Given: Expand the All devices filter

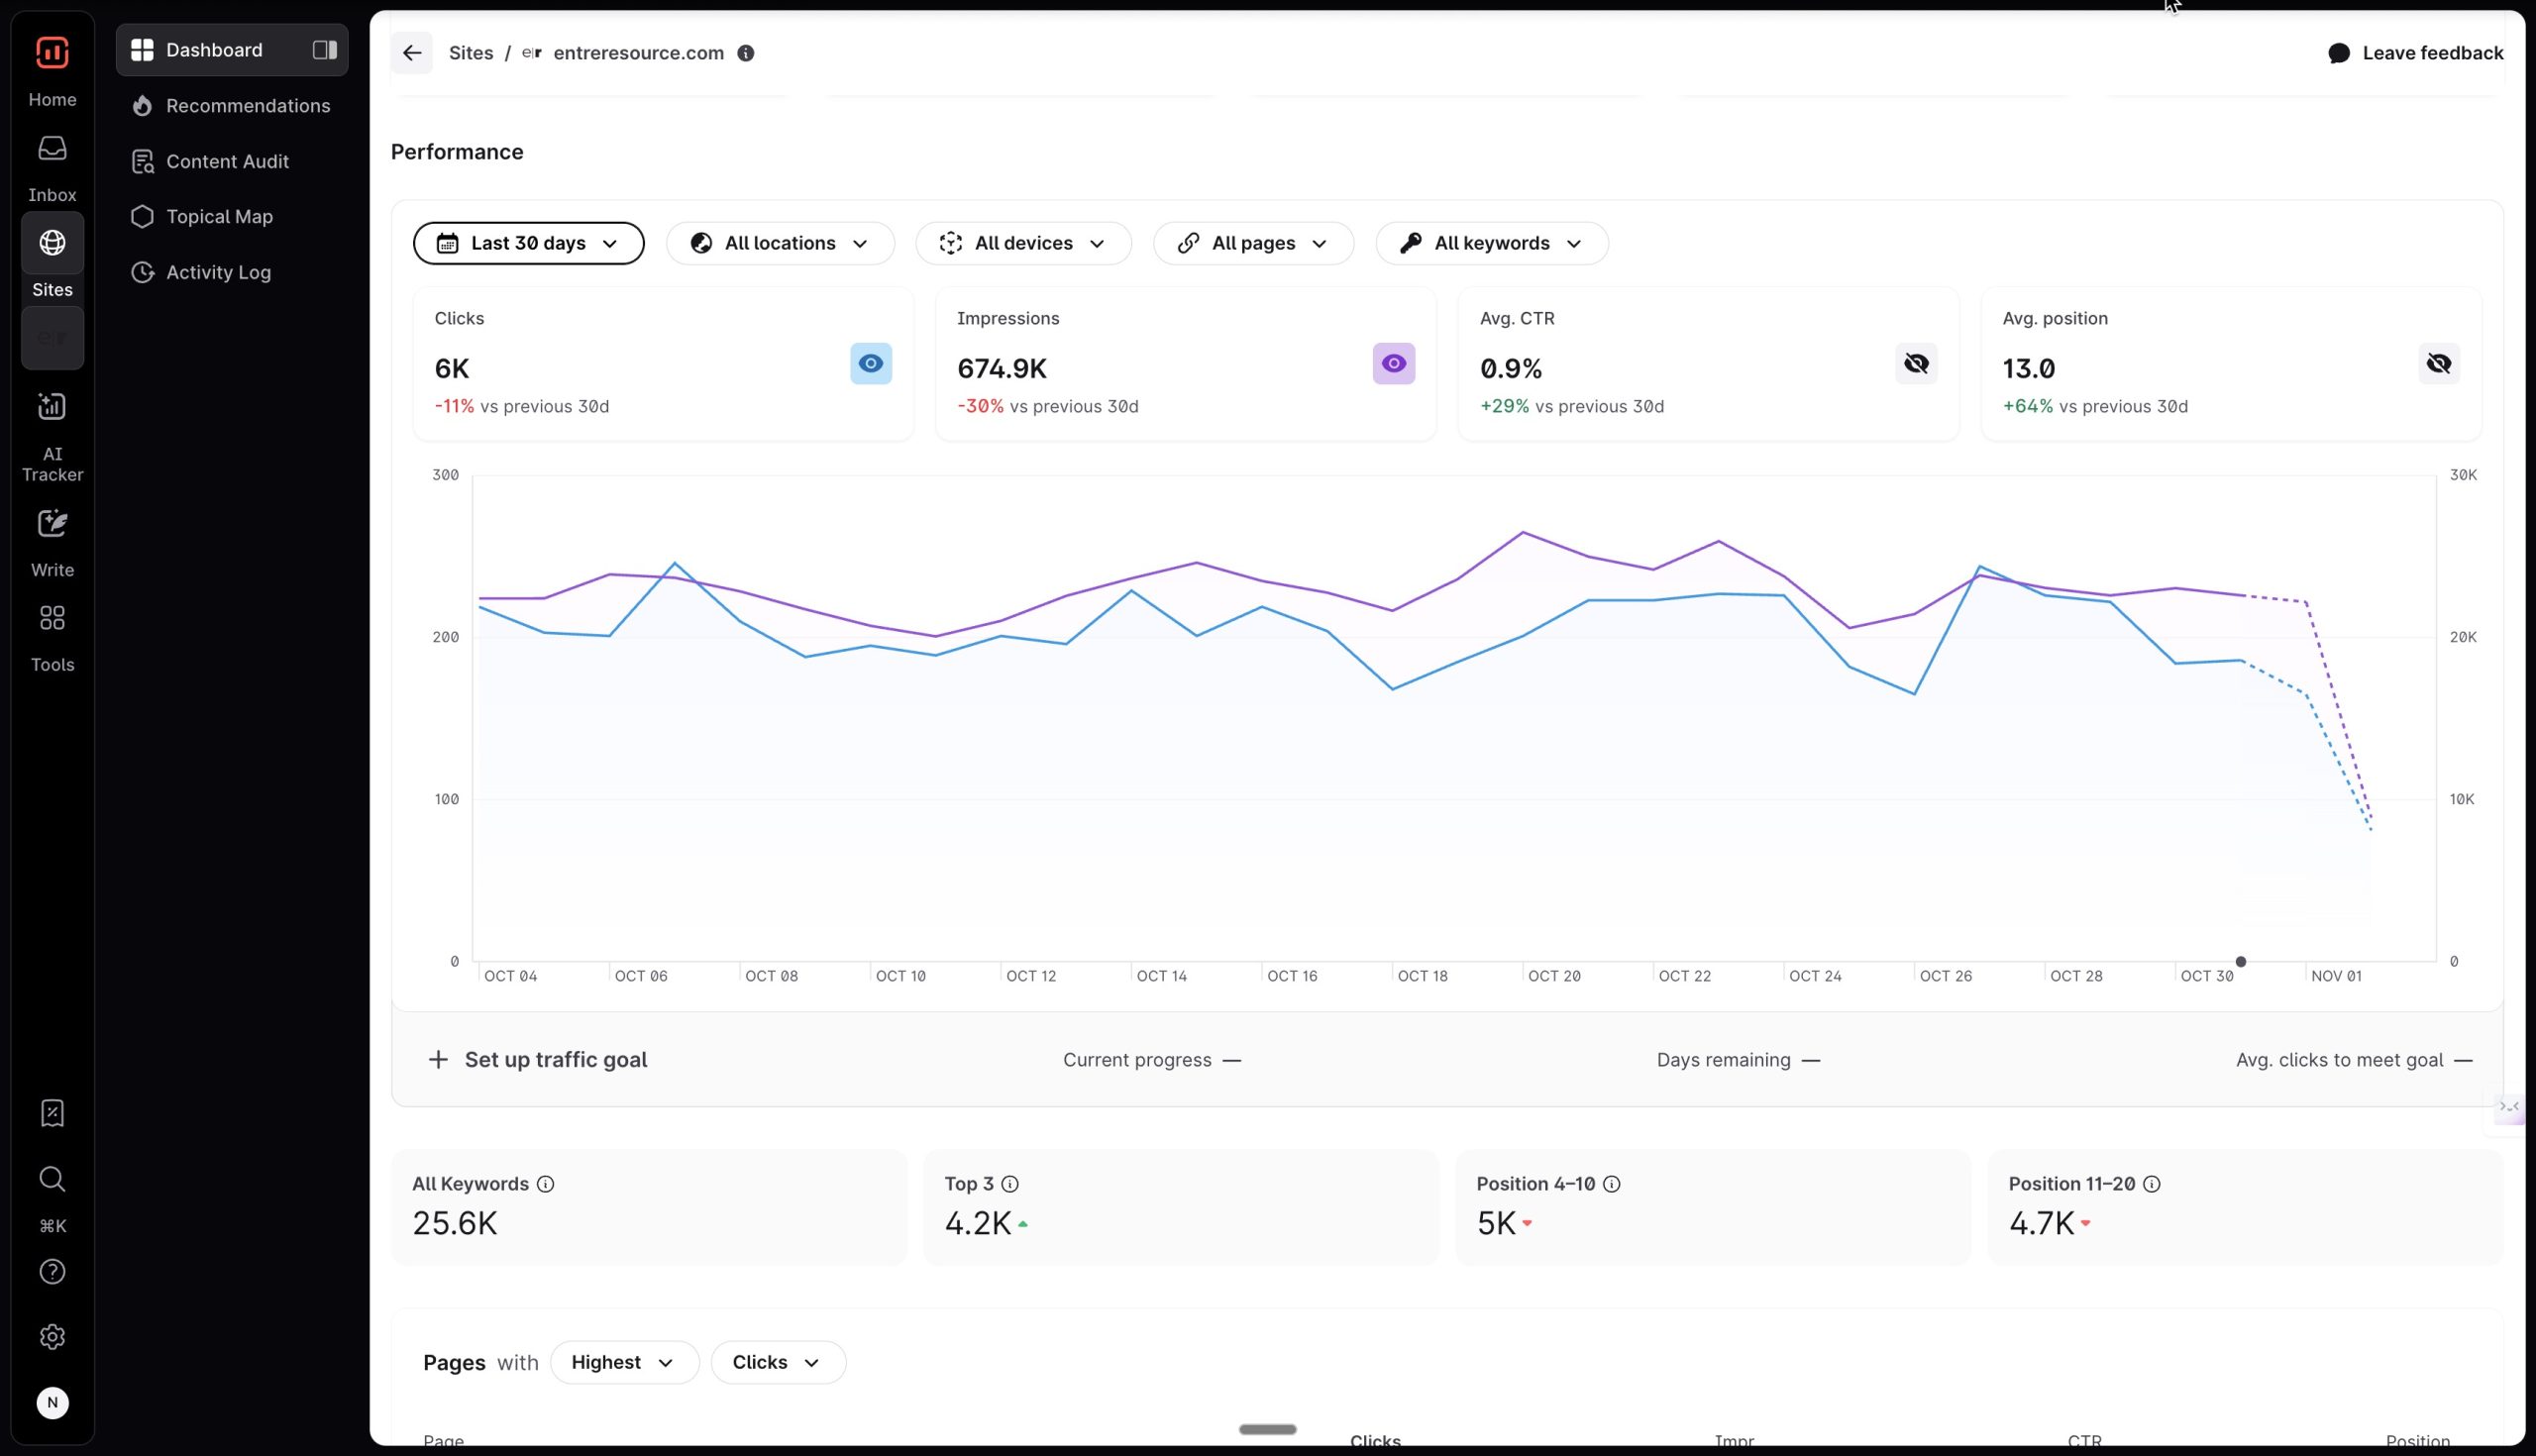Looking at the screenshot, I should (1022, 243).
